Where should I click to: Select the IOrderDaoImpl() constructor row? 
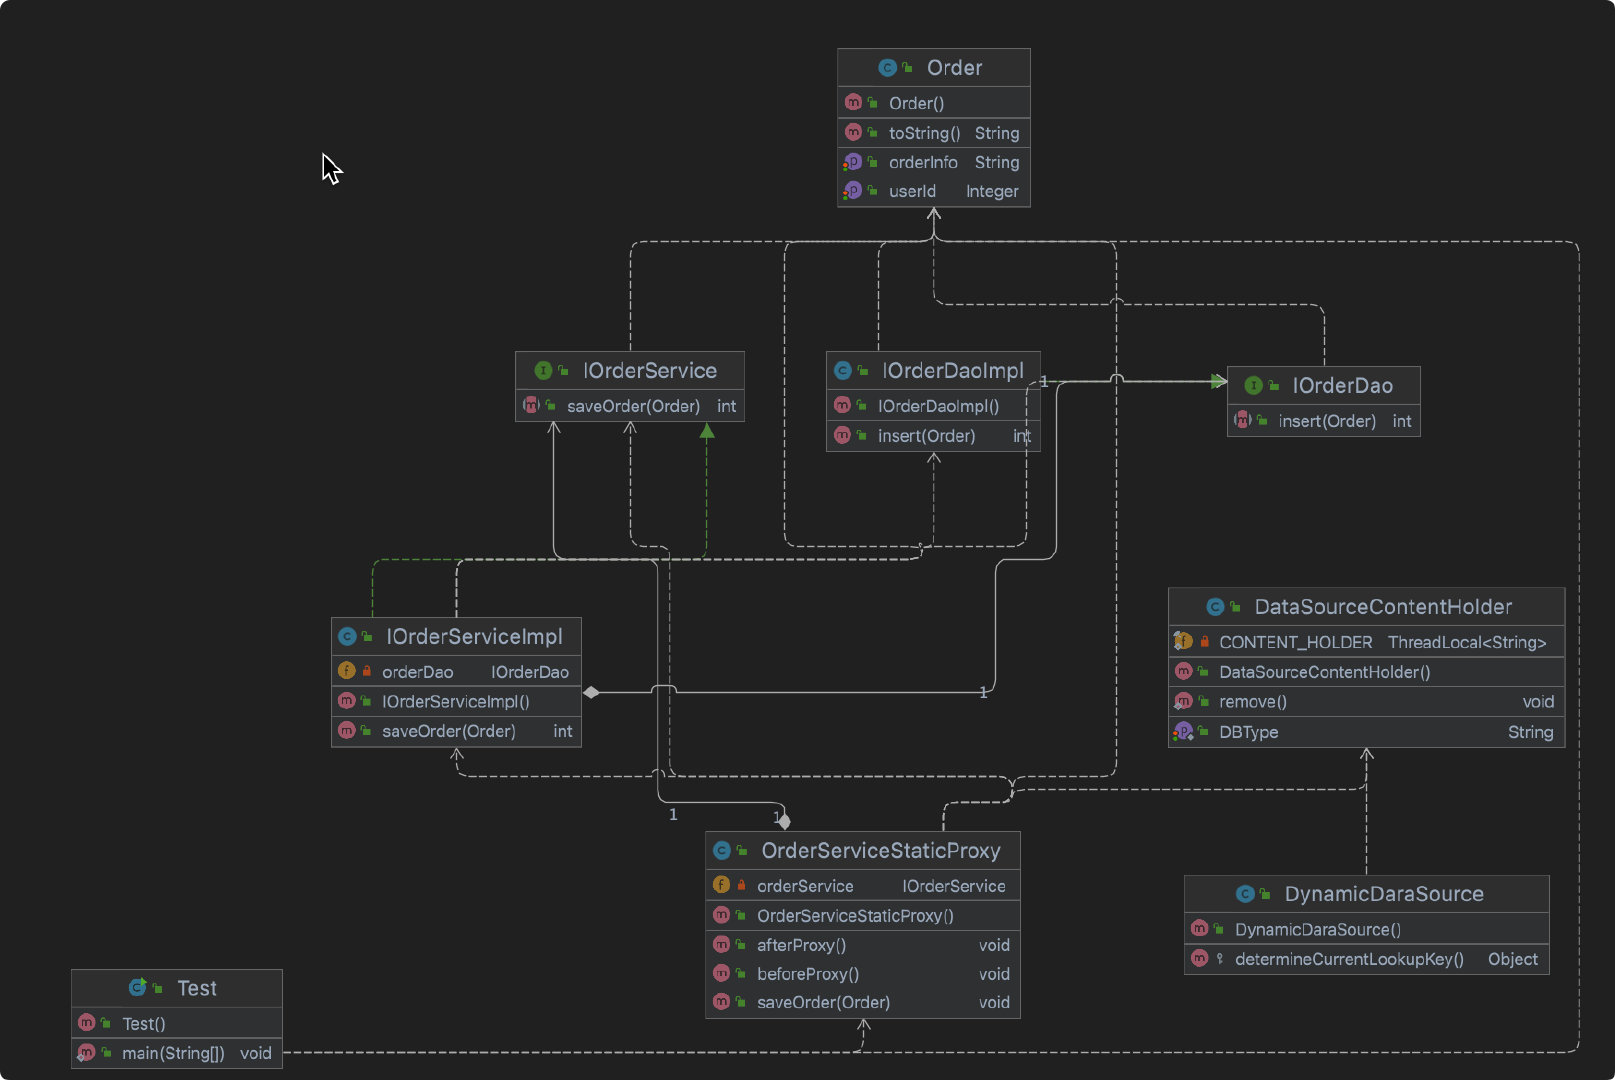click(933, 406)
